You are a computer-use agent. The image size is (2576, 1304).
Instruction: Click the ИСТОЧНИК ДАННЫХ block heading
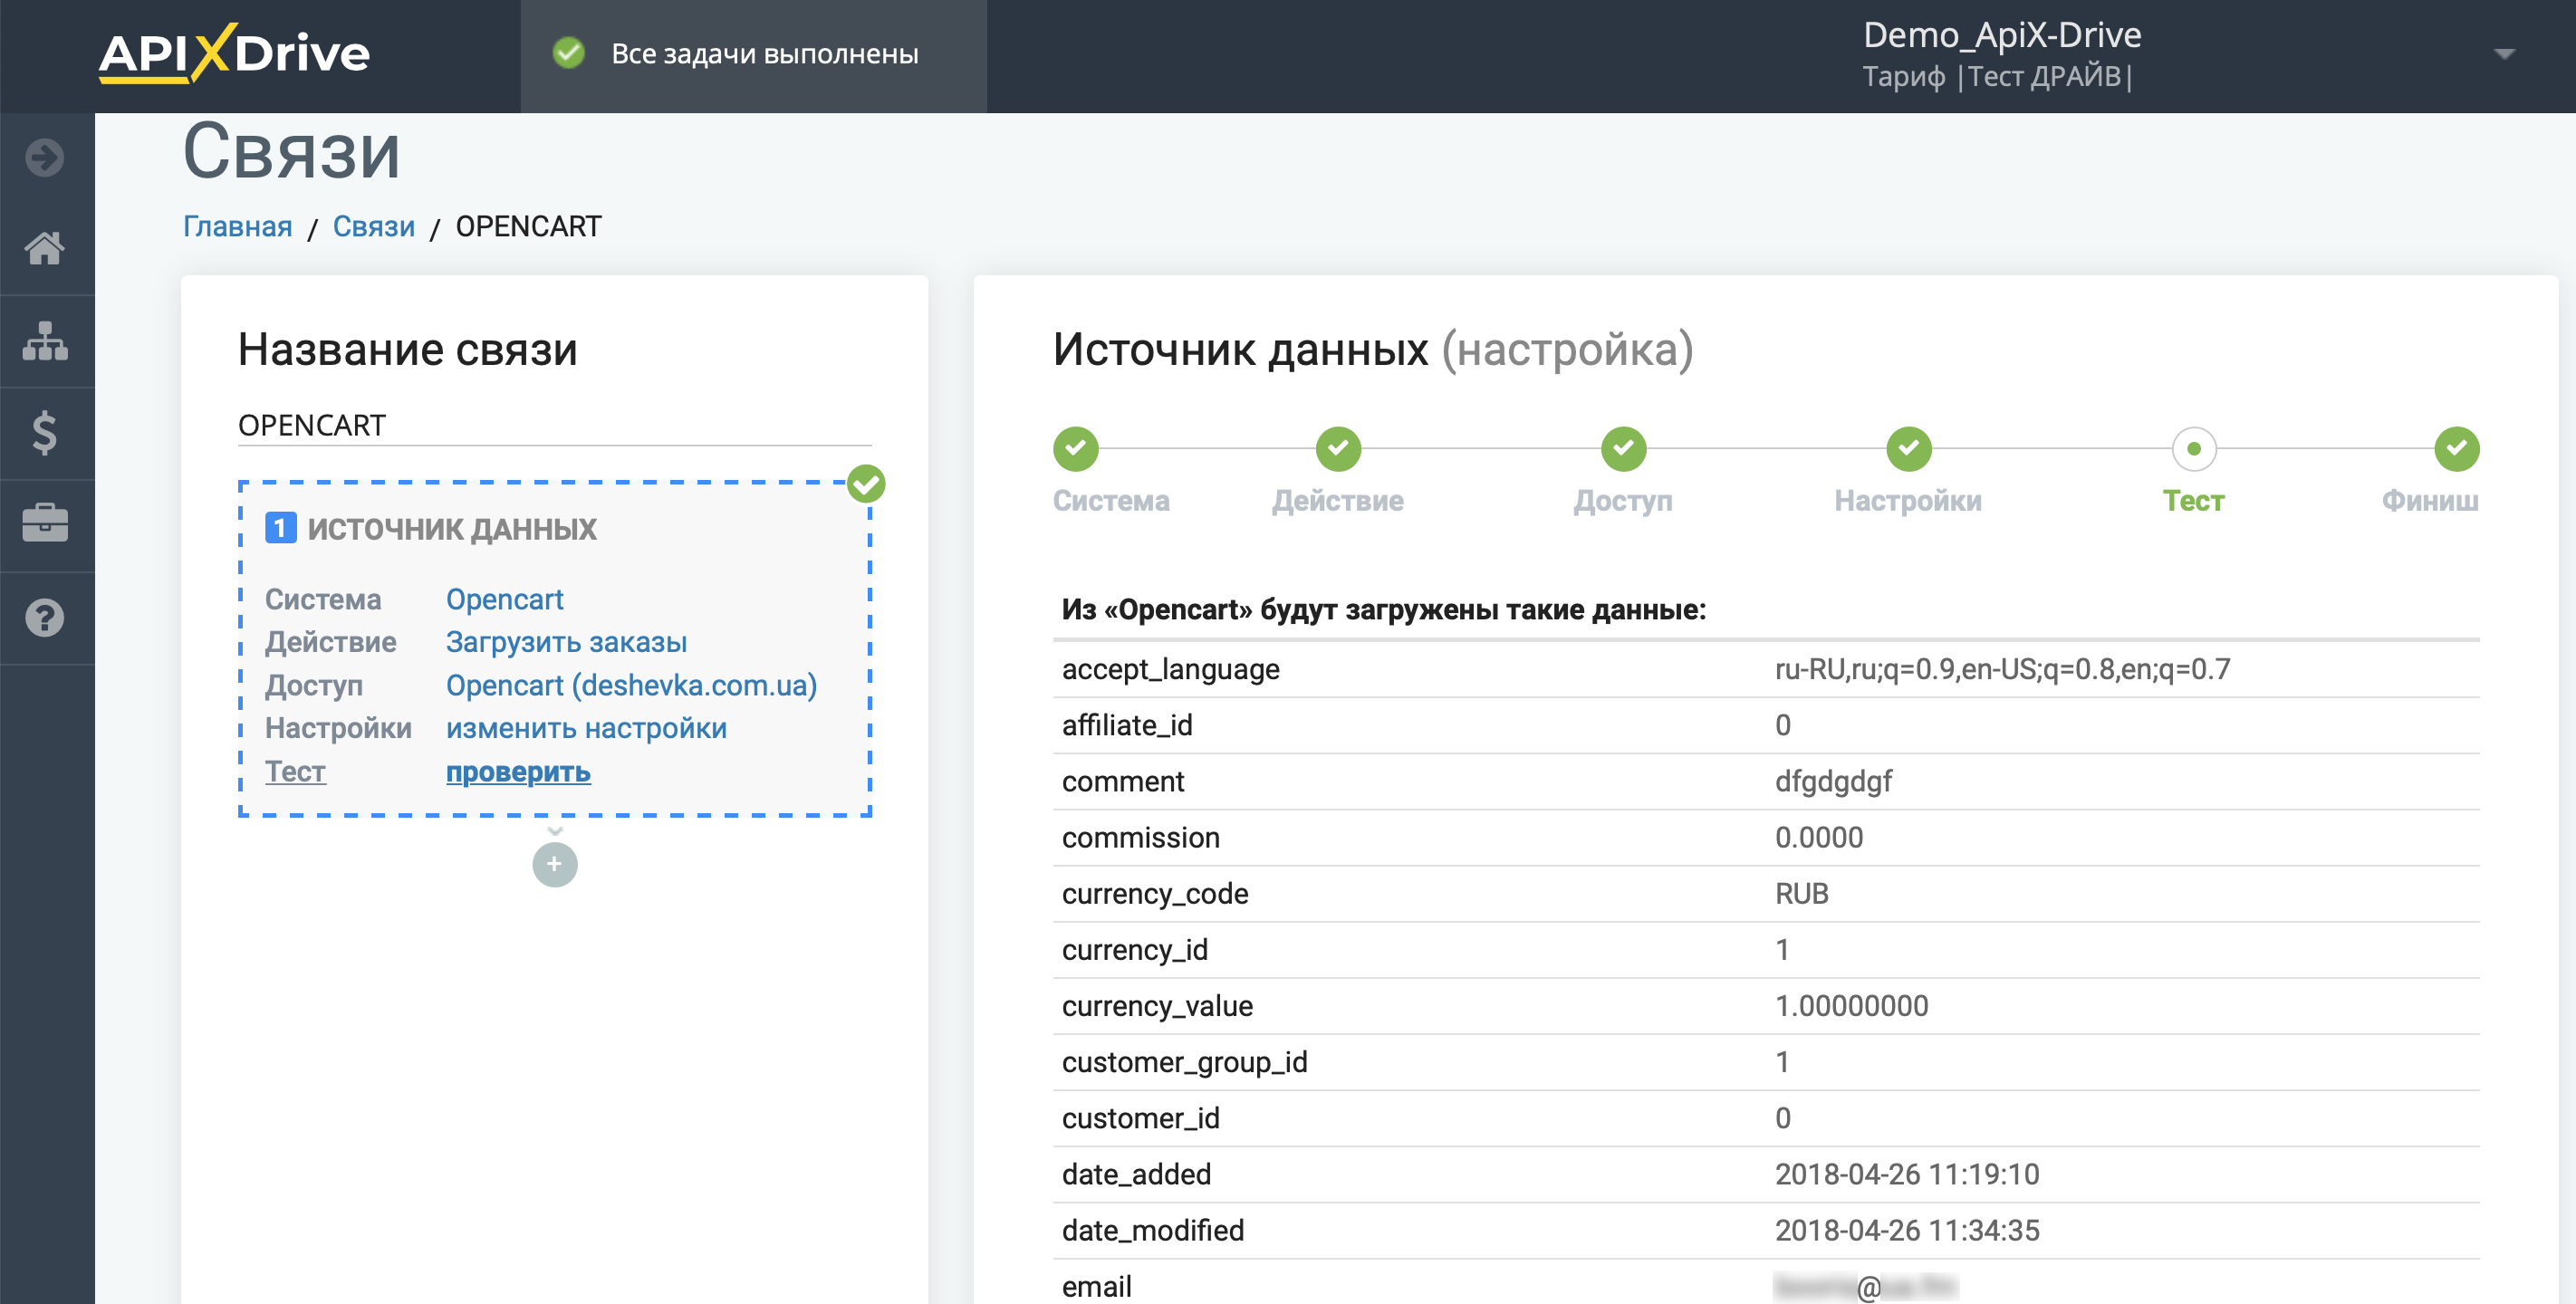(452, 529)
